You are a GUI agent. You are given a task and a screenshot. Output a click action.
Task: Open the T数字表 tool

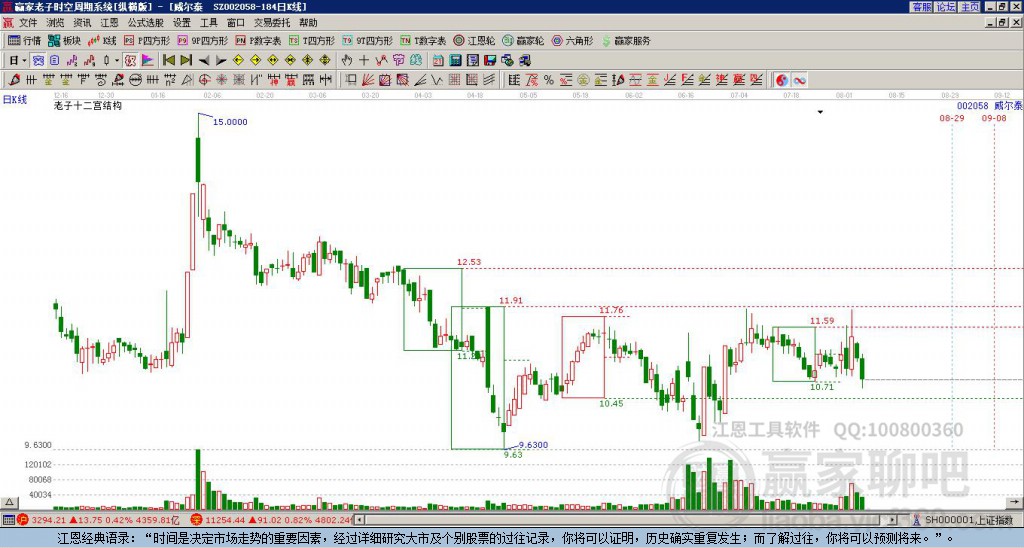(423, 40)
